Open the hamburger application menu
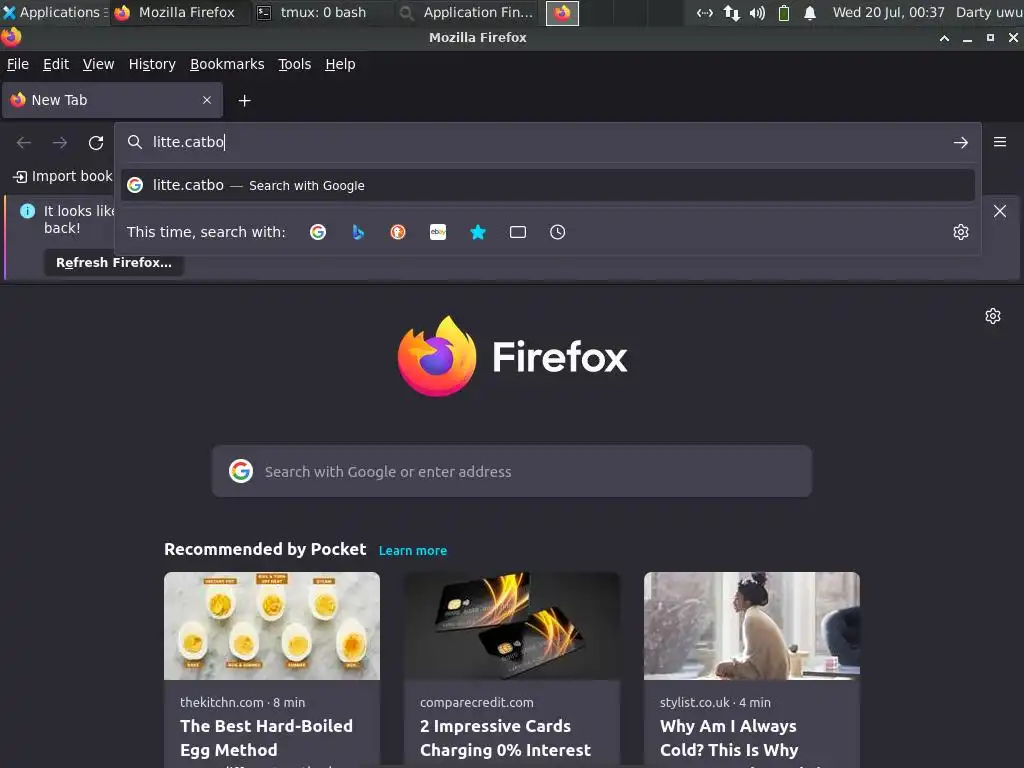This screenshot has width=1024, height=768. pyautogui.click(x=1000, y=142)
